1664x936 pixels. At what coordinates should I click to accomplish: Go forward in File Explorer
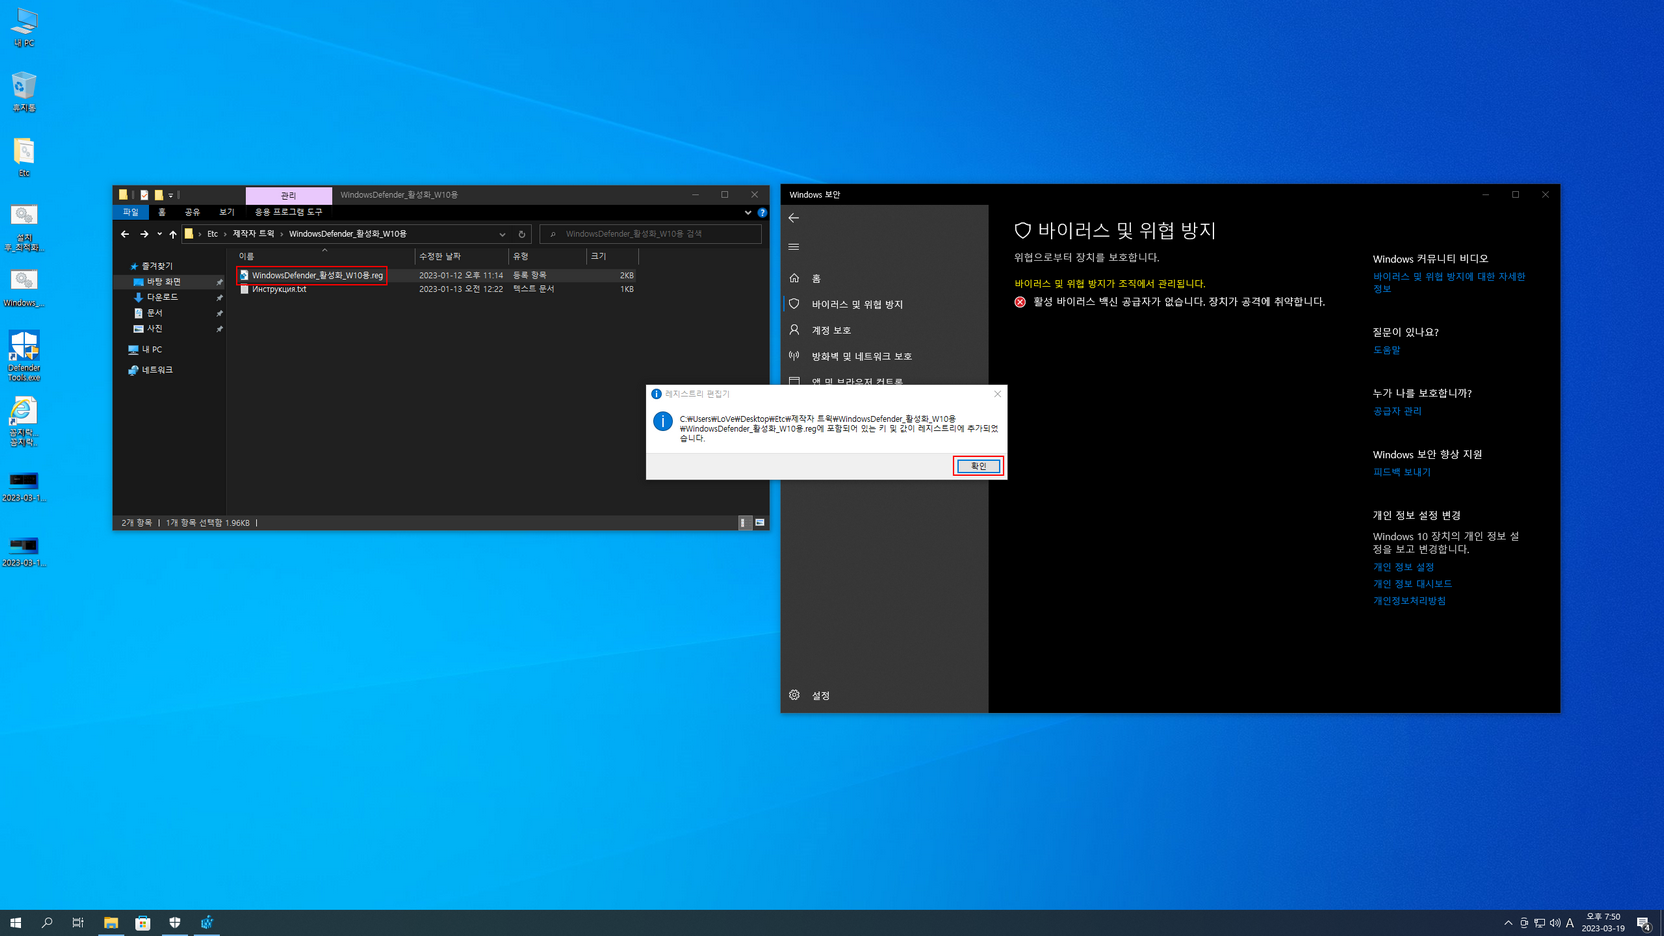[144, 234]
